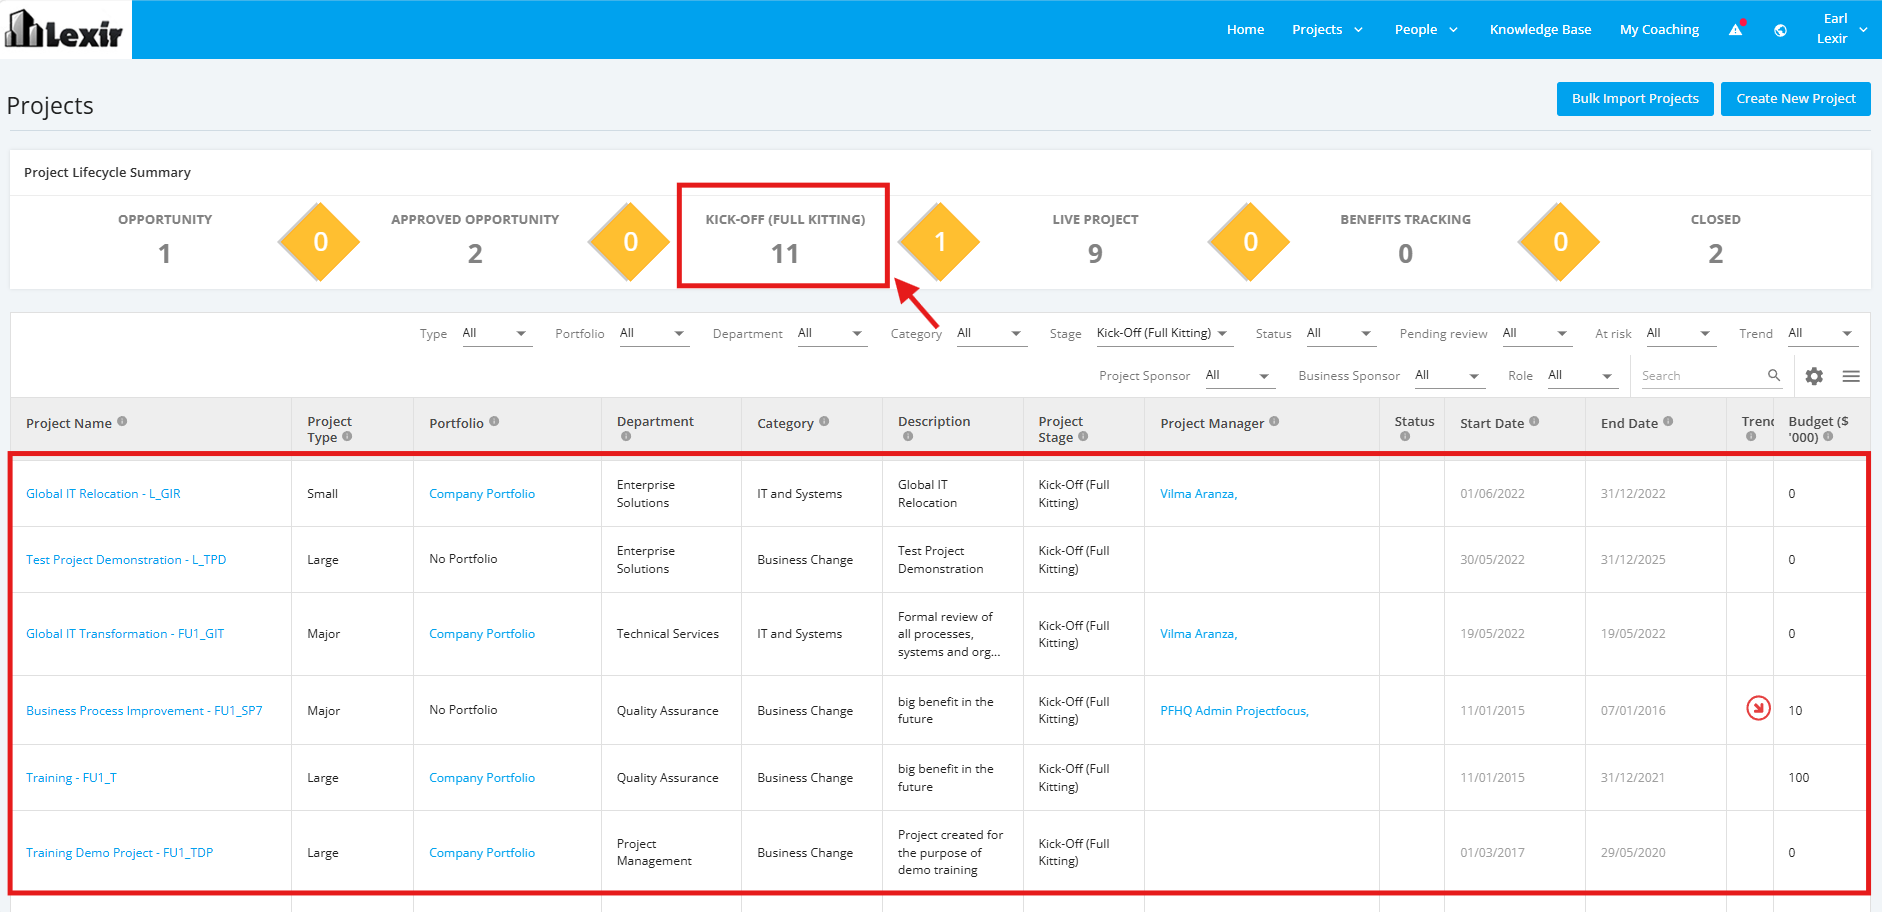The height and width of the screenshot is (912, 1882).
Task: Click info icon beside Project Stage header
Action: click(x=1083, y=436)
